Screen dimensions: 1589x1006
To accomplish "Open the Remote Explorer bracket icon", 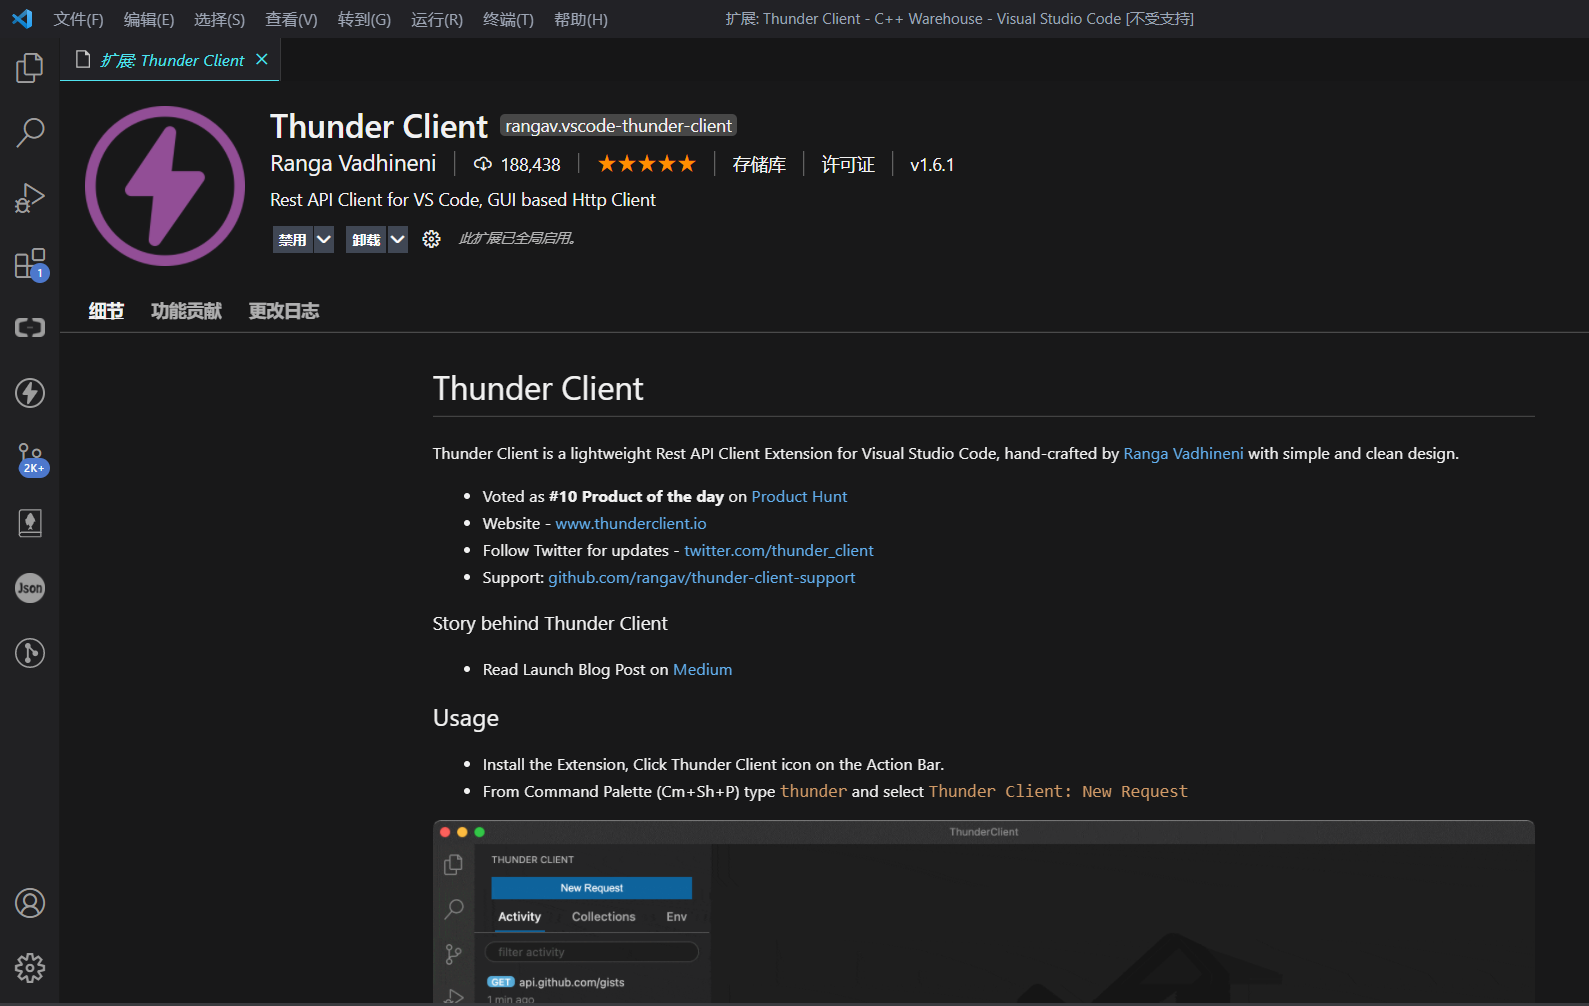I will (30, 328).
